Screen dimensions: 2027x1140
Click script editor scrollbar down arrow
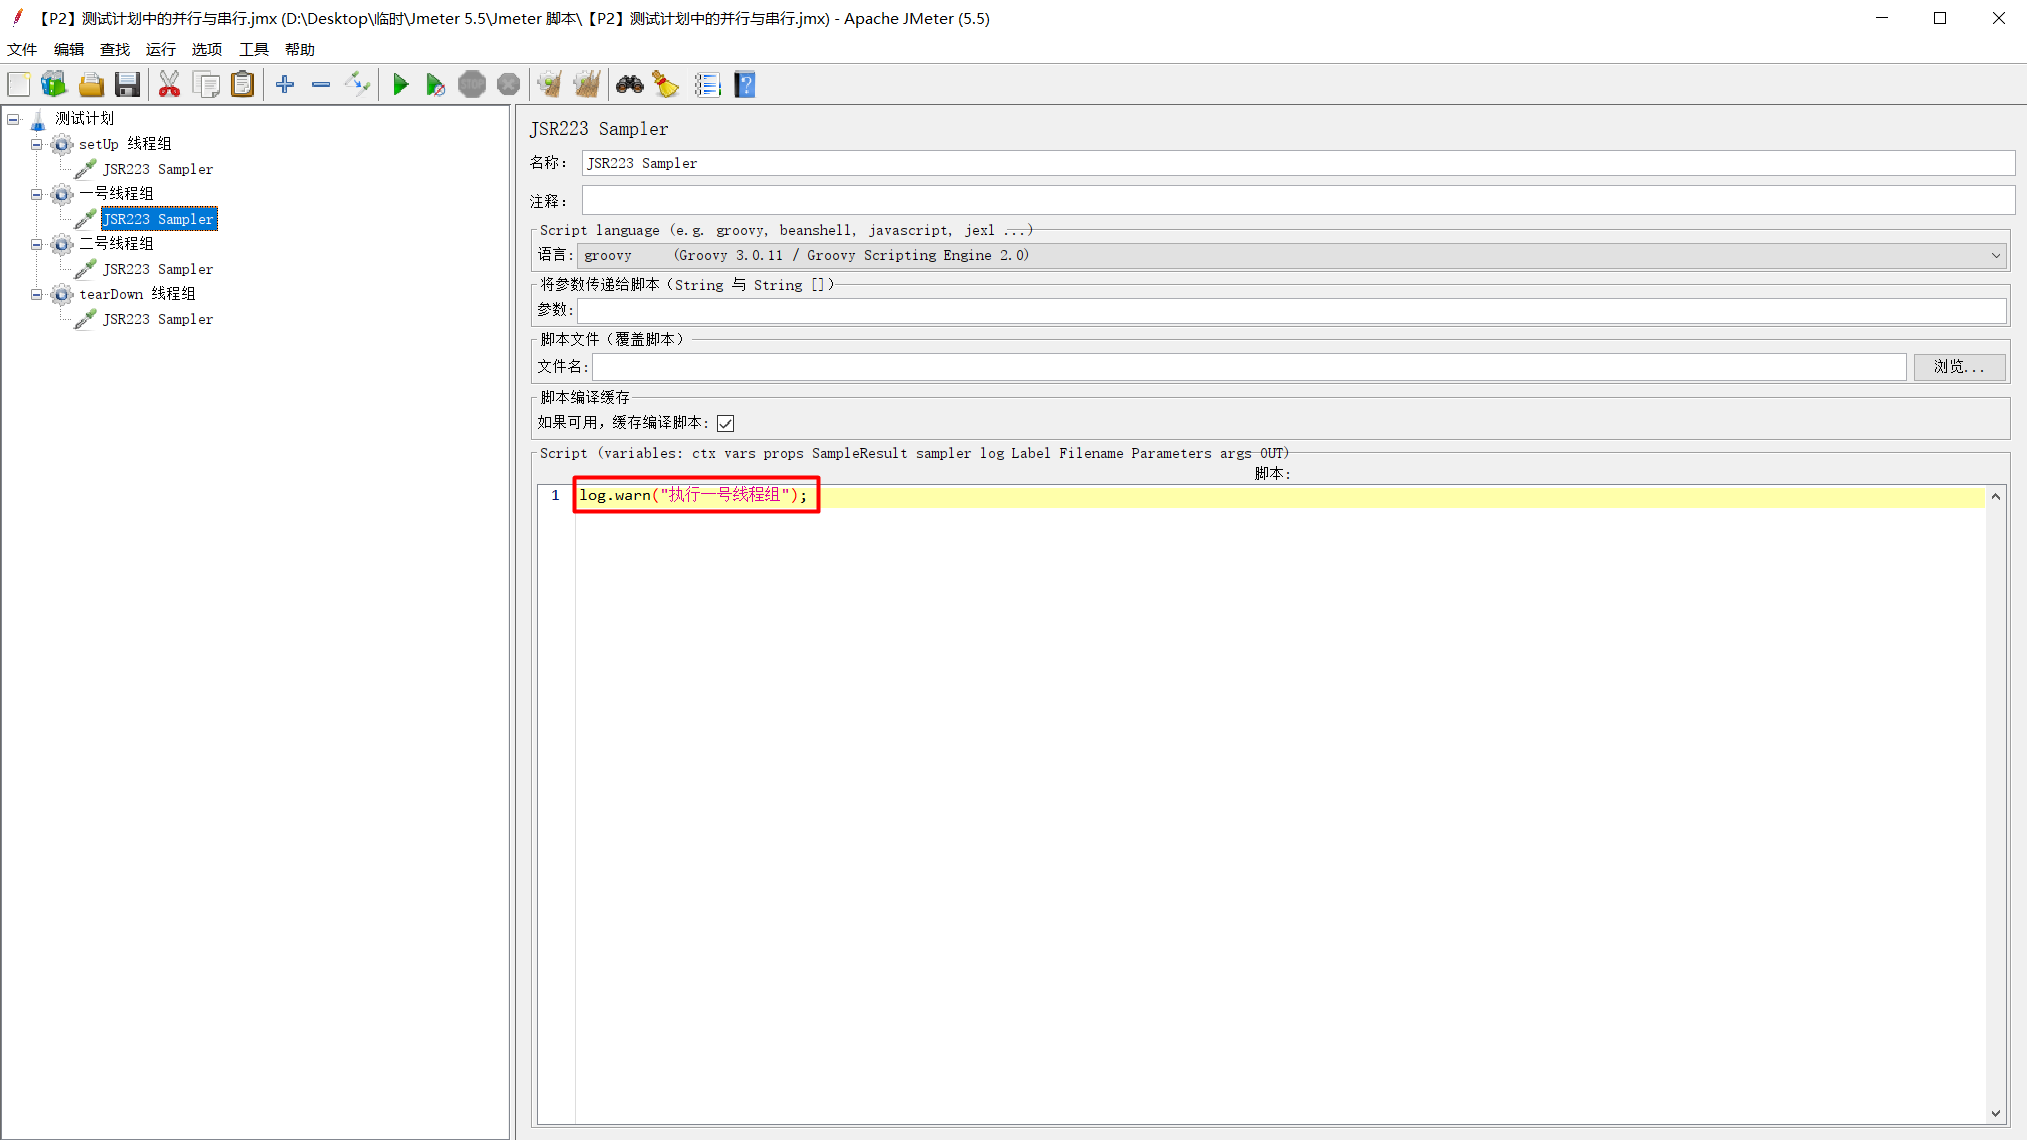1995,1113
